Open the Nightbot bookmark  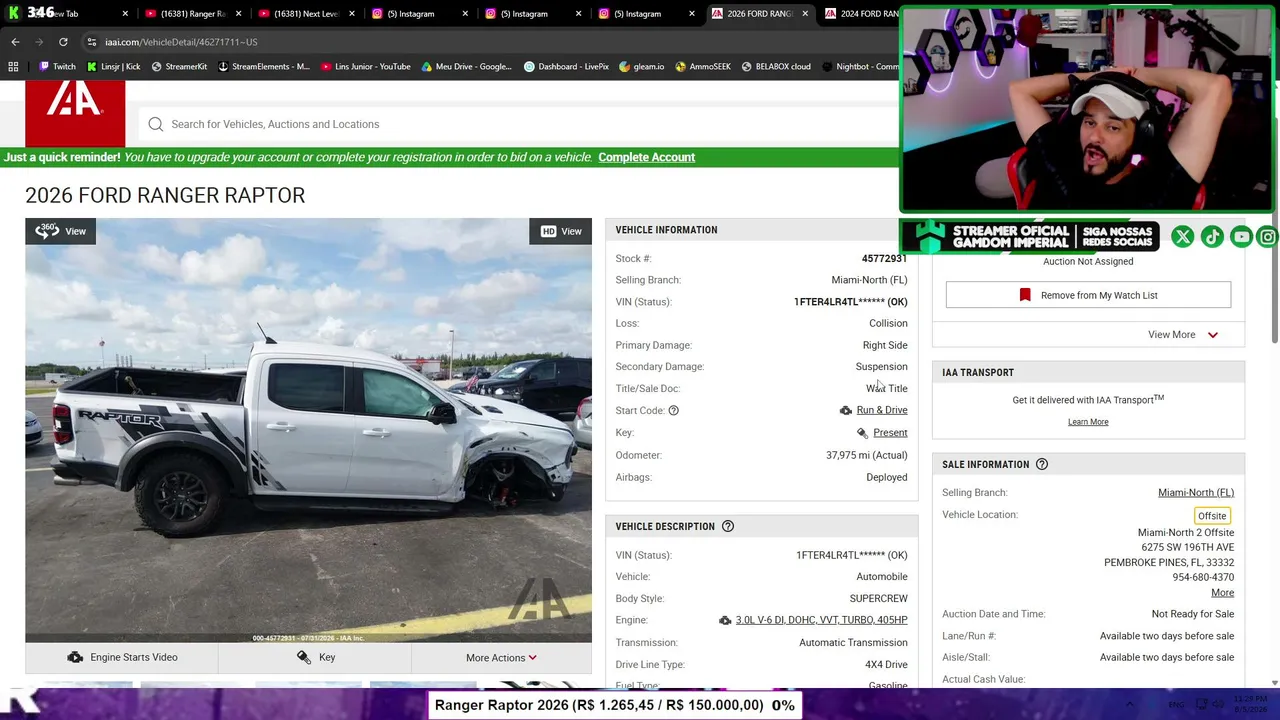point(860,67)
